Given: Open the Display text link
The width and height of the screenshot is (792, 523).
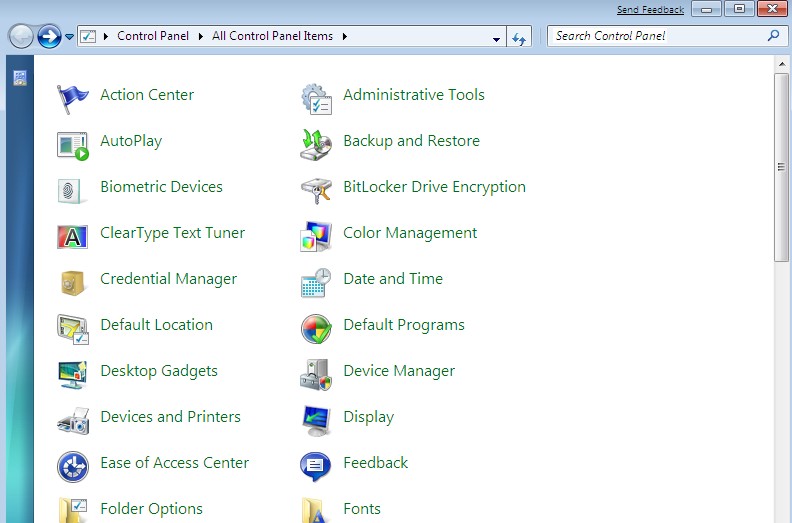Looking at the screenshot, I should tap(368, 417).
